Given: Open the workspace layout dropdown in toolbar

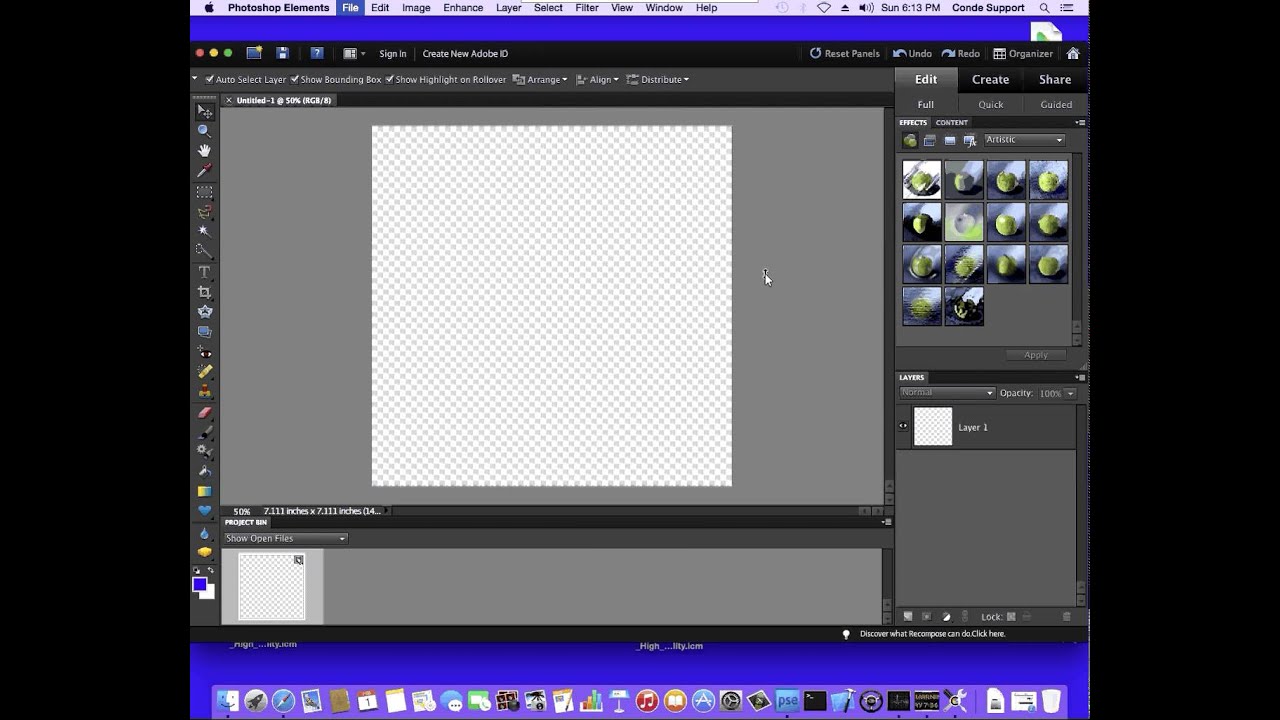Looking at the screenshot, I should 354,53.
